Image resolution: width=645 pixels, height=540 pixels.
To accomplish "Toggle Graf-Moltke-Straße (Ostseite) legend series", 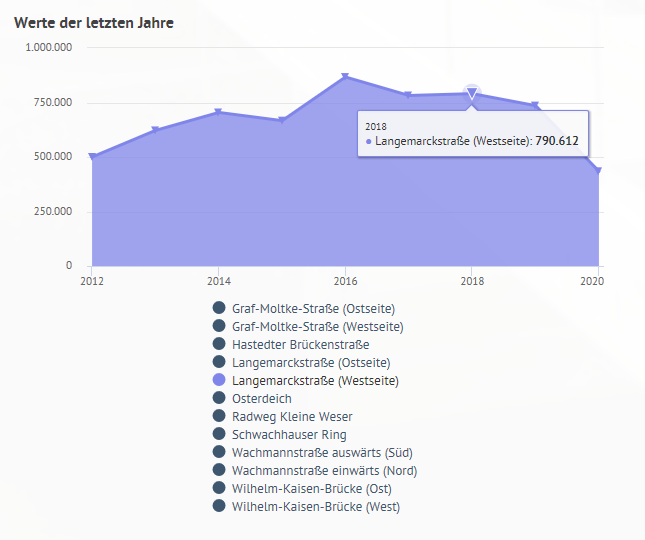I will [219, 309].
